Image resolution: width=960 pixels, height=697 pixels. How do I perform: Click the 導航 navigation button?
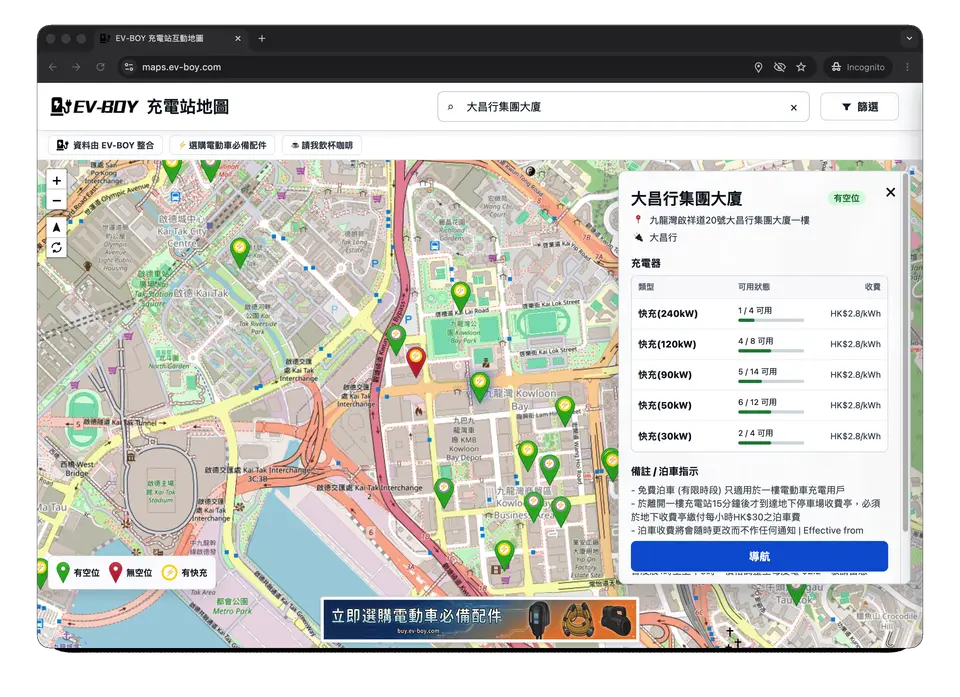[759, 556]
